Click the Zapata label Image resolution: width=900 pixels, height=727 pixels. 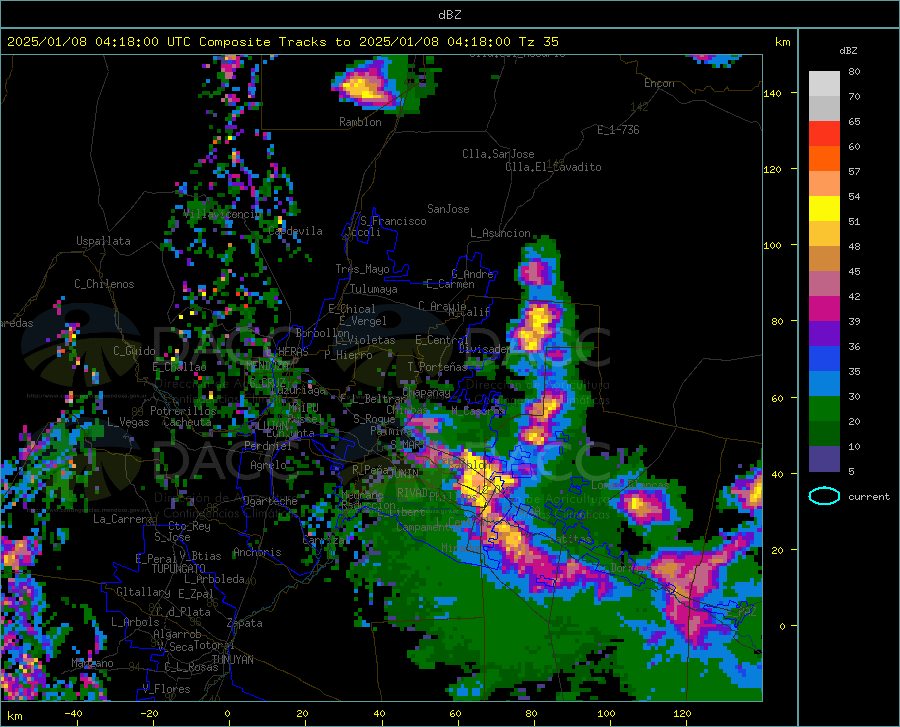click(245, 623)
